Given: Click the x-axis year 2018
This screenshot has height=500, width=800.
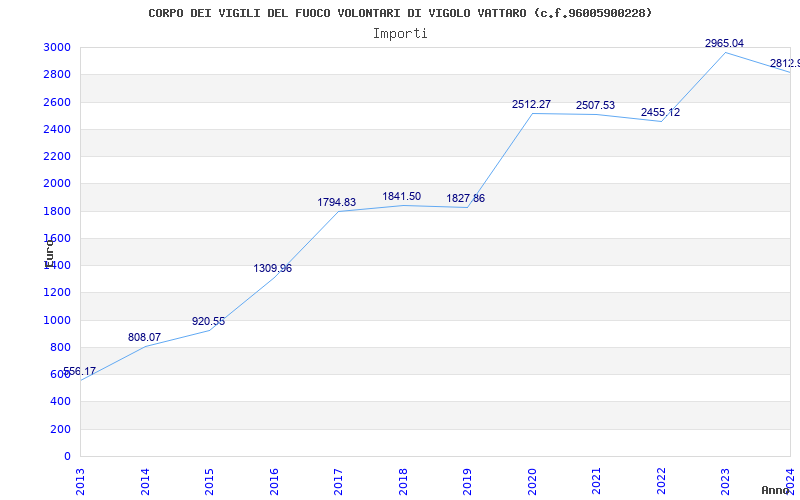Looking at the screenshot, I should tap(403, 482).
